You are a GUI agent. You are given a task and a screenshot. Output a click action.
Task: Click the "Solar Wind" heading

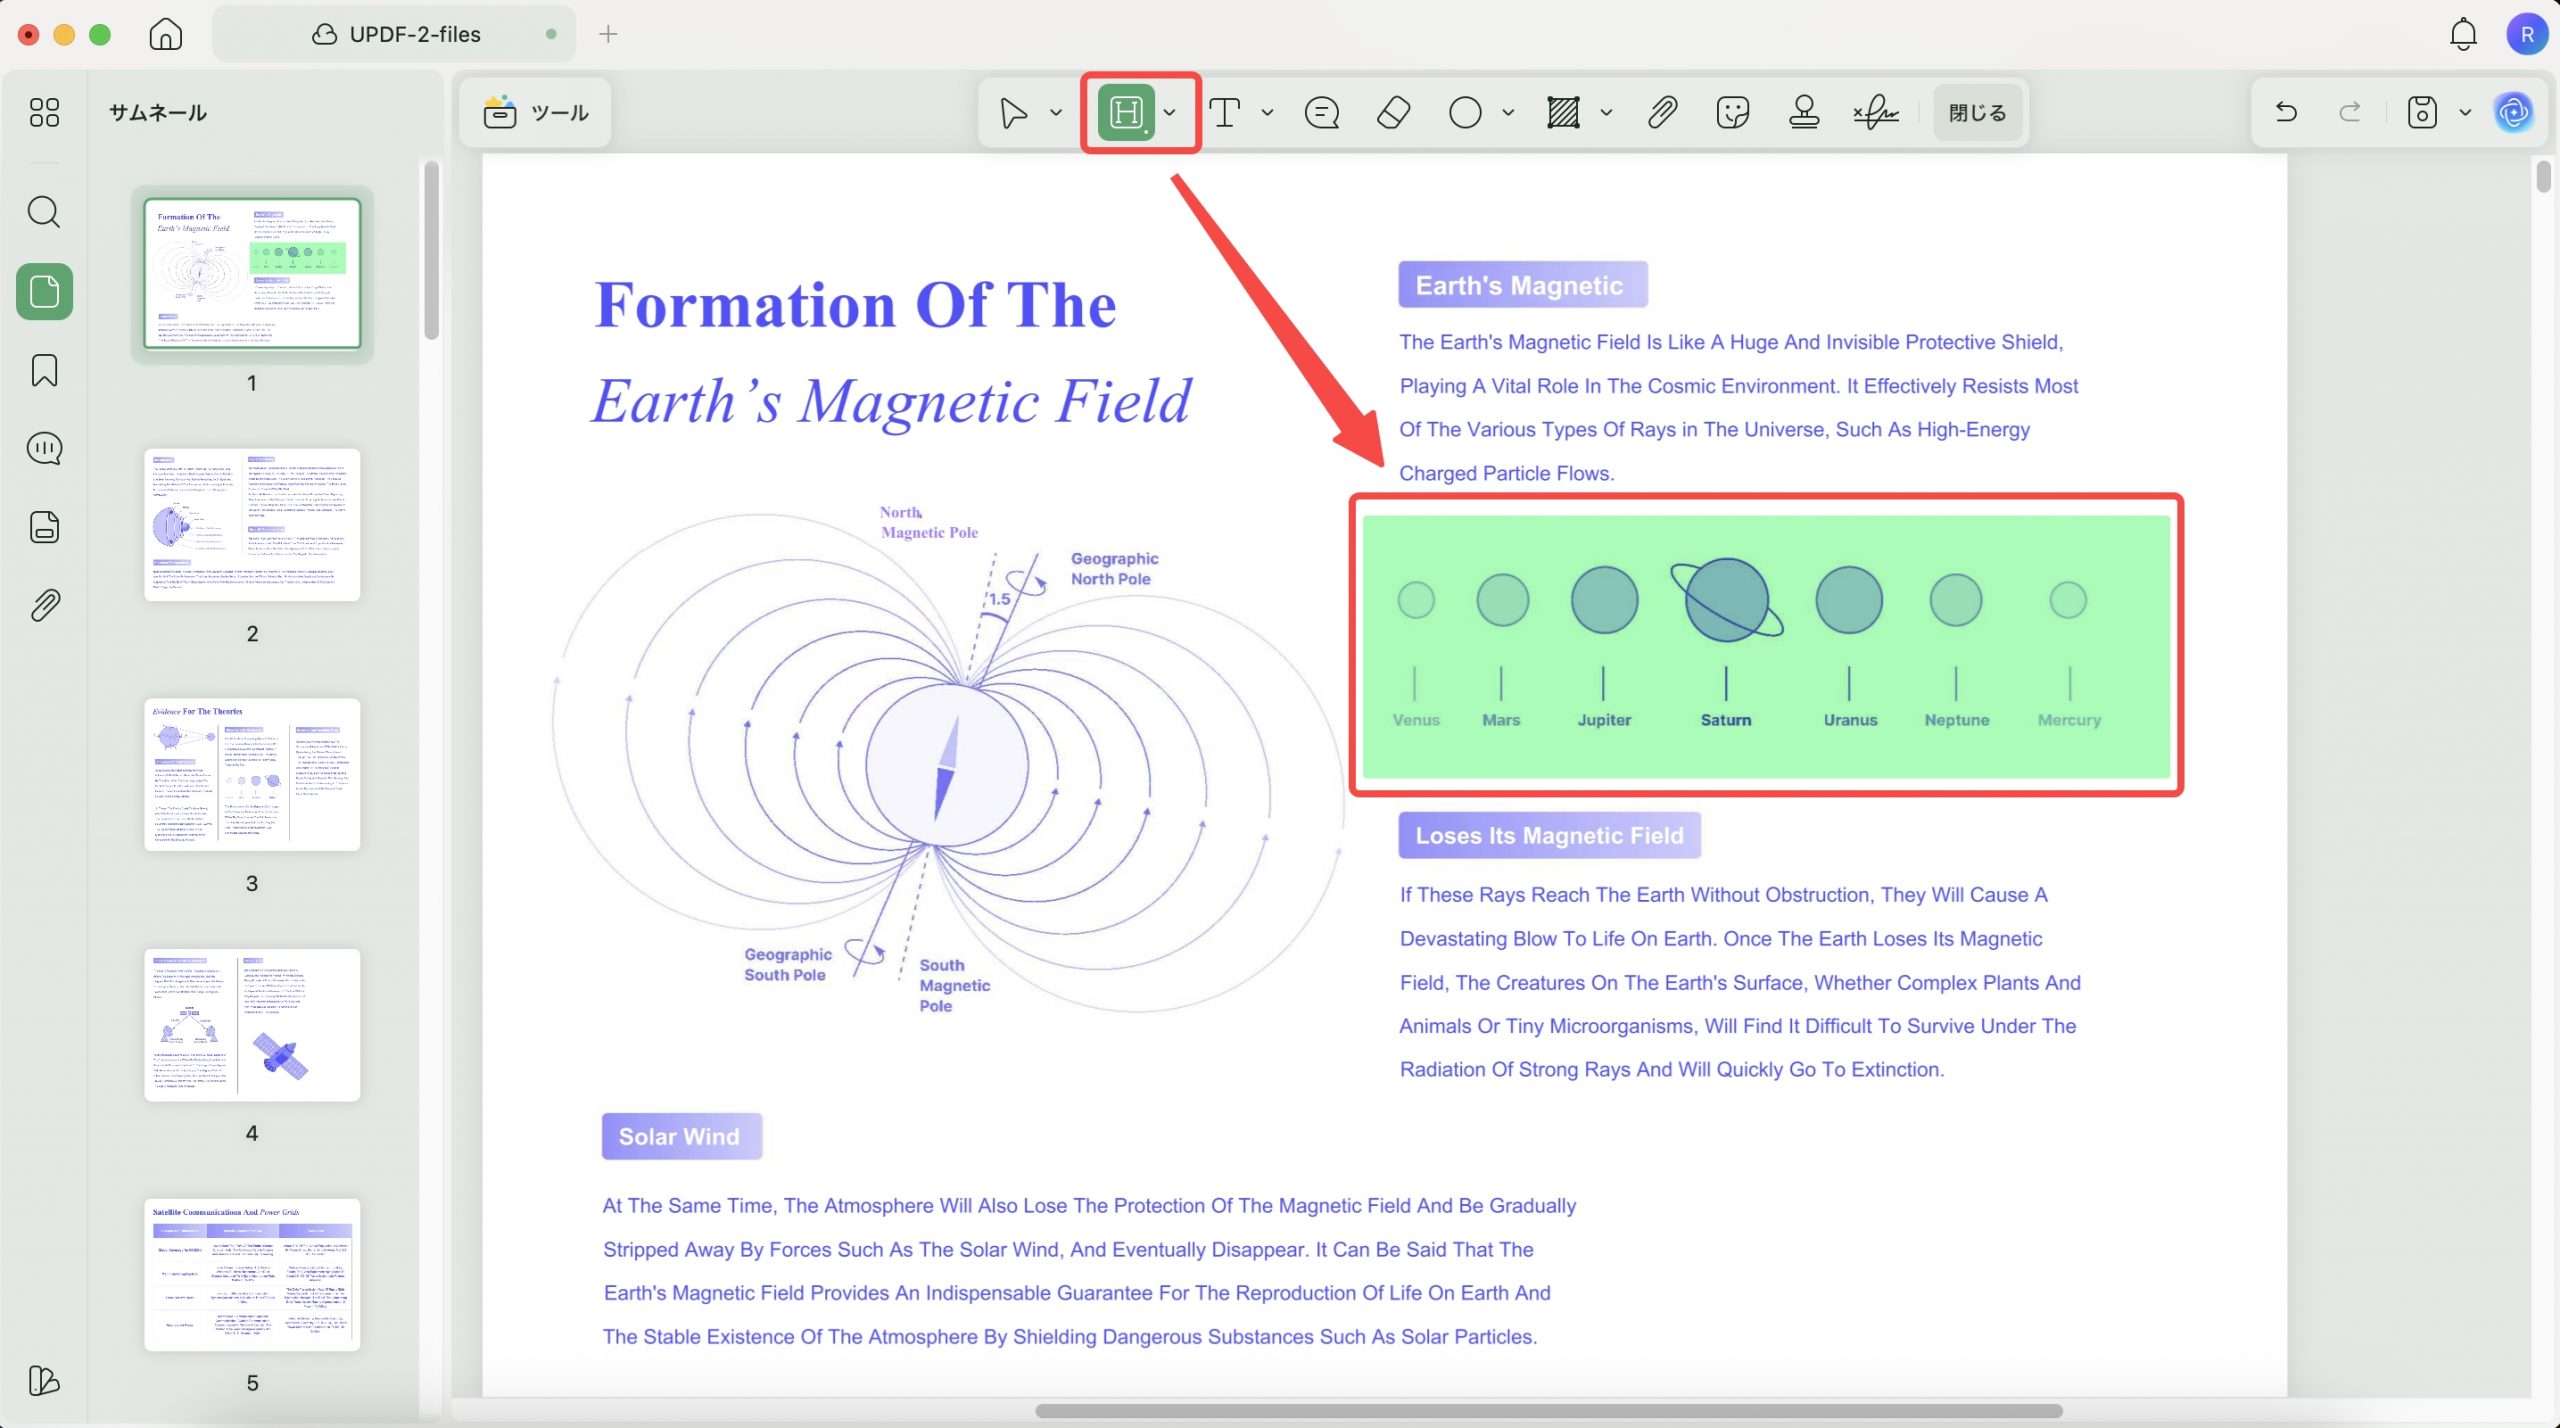[681, 1137]
